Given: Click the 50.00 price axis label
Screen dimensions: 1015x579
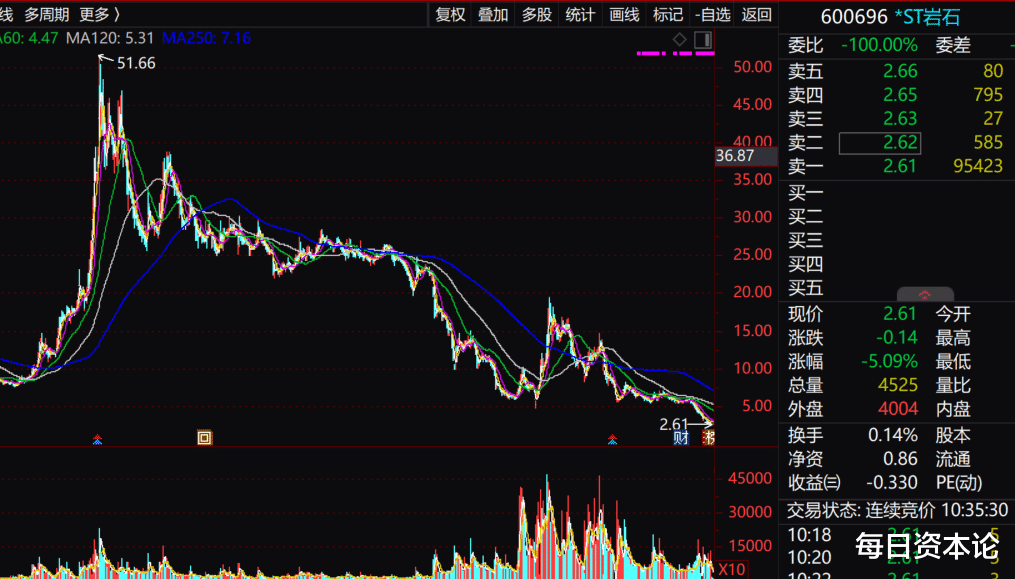Looking at the screenshot, I should [752, 67].
